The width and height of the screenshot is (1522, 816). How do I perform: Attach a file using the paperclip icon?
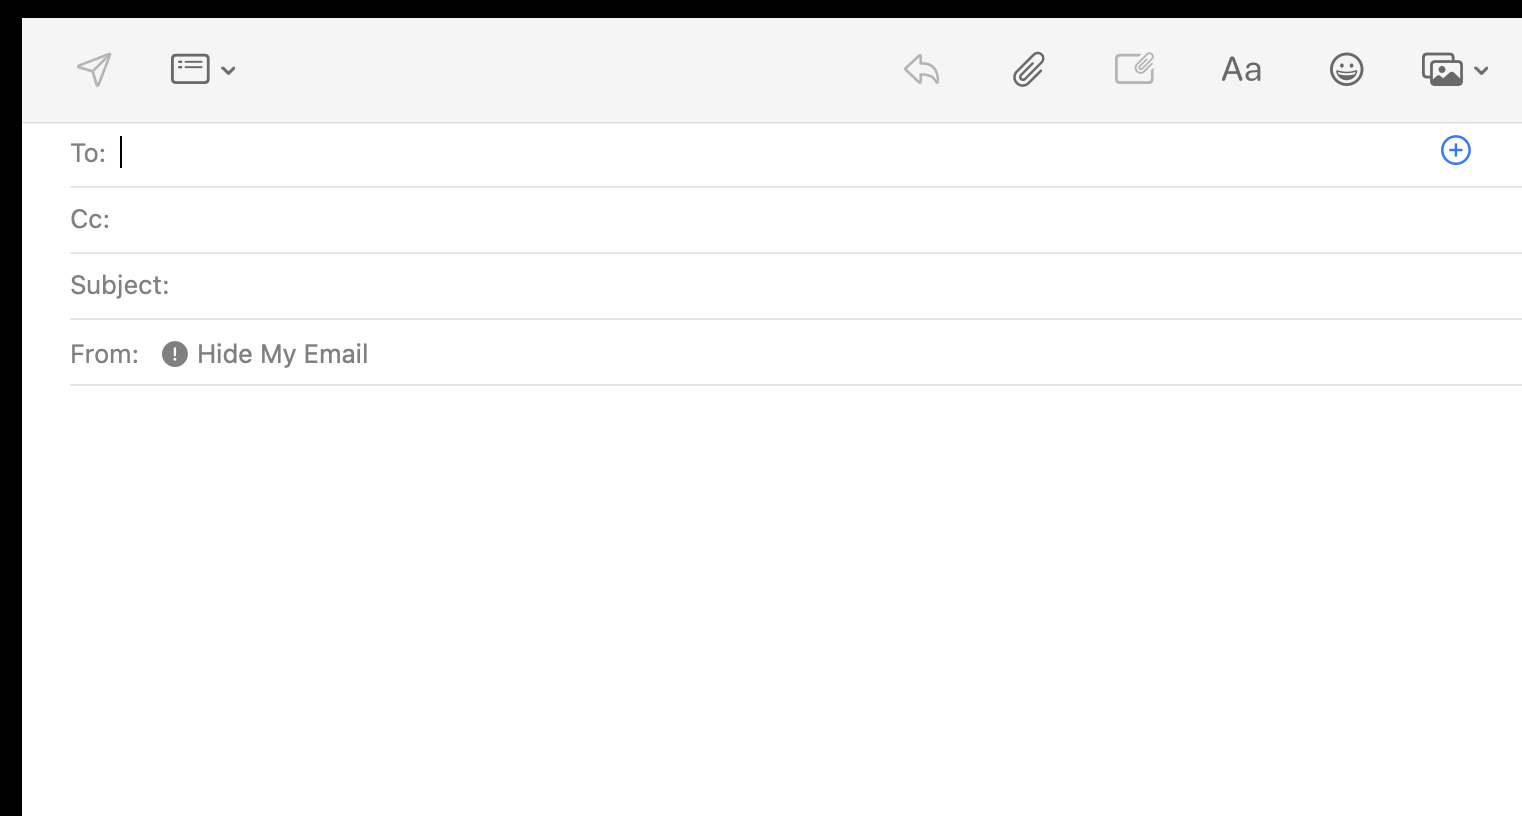[x=1028, y=69]
